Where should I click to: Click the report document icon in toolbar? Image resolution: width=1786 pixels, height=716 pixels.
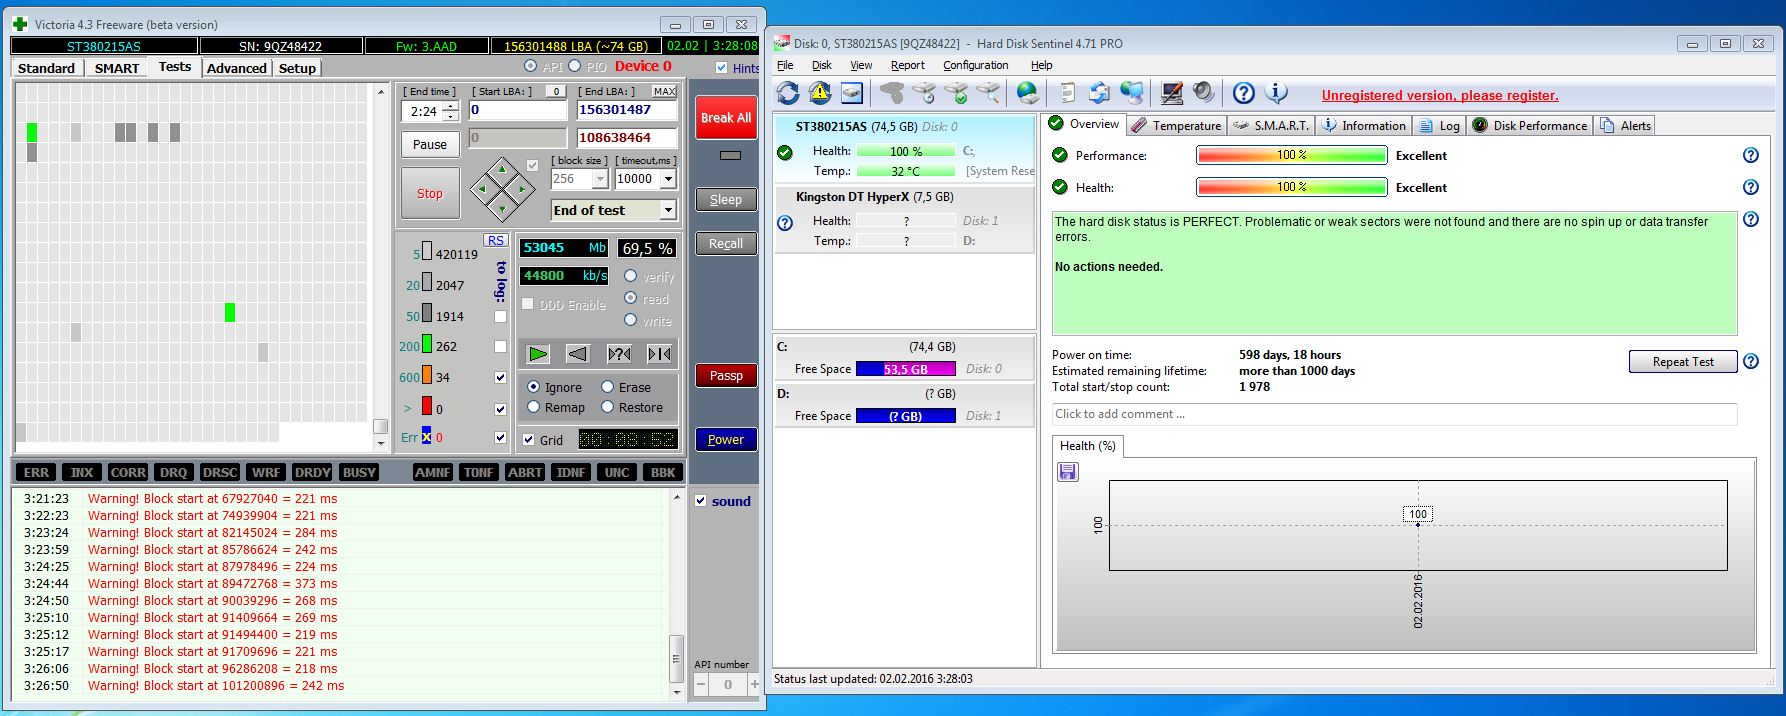pos(1067,93)
